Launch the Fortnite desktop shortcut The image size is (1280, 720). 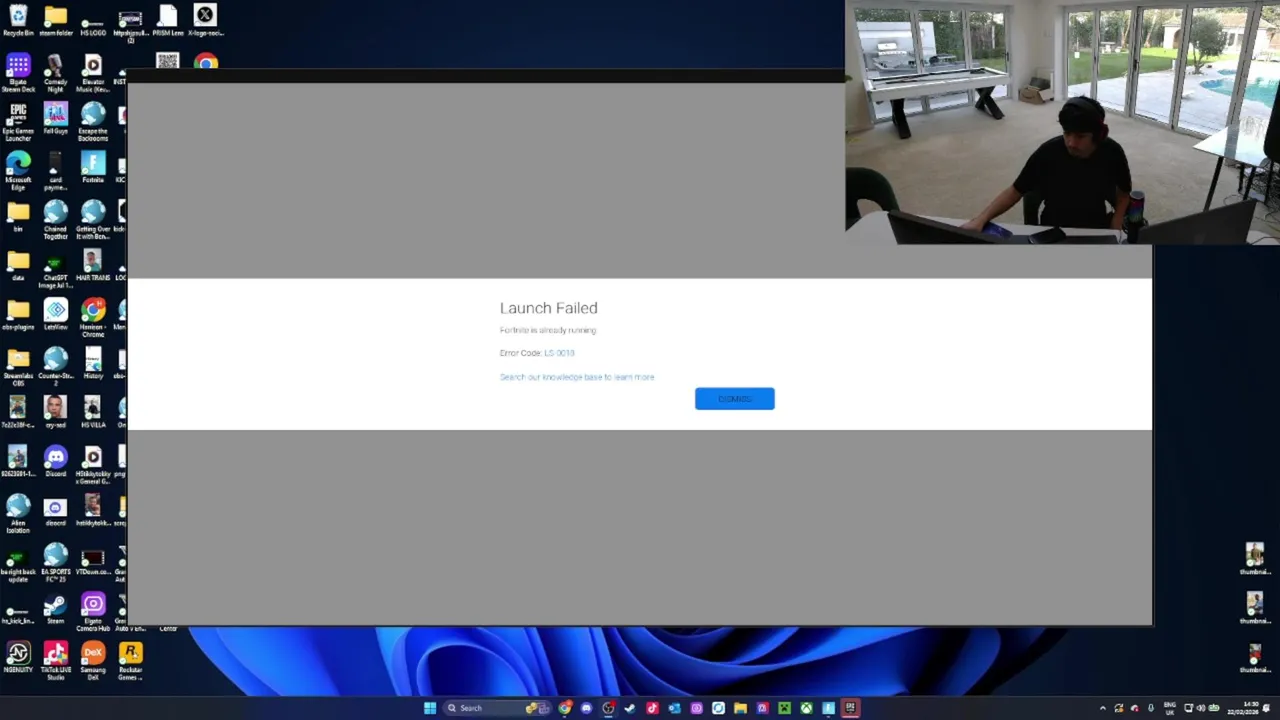(93, 168)
